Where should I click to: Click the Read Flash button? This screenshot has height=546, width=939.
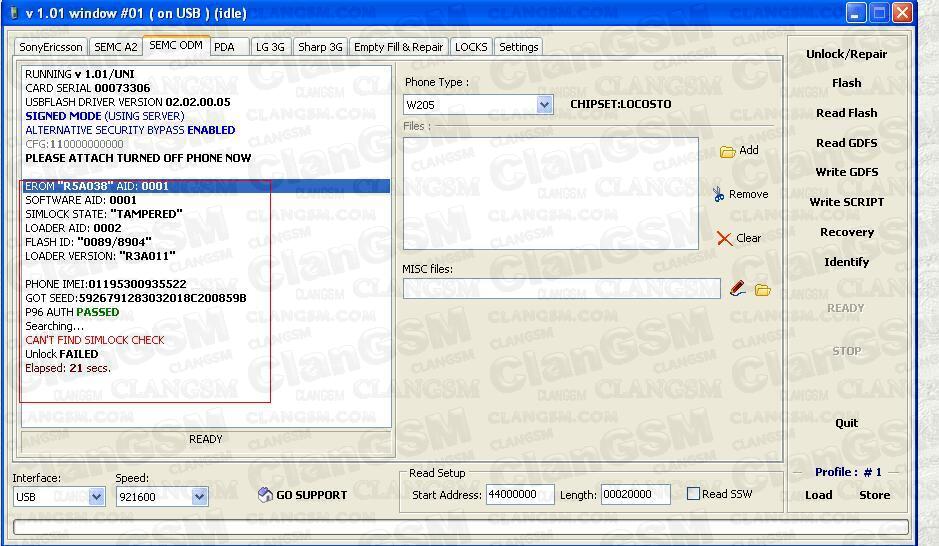[846, 113]
